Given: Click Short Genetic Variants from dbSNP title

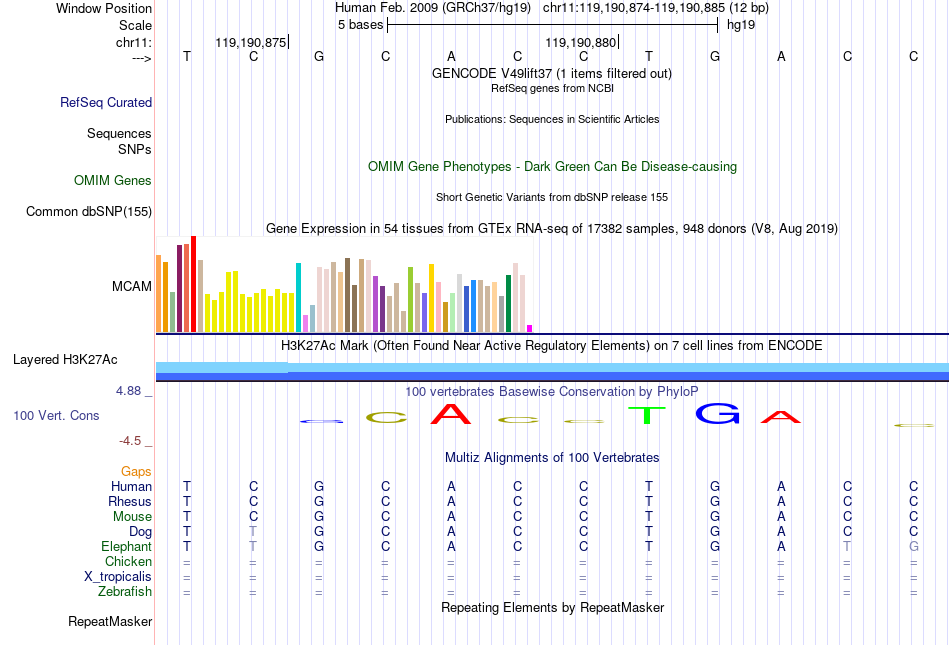Looking at the screenshot, I should click(x=552, y=197).
